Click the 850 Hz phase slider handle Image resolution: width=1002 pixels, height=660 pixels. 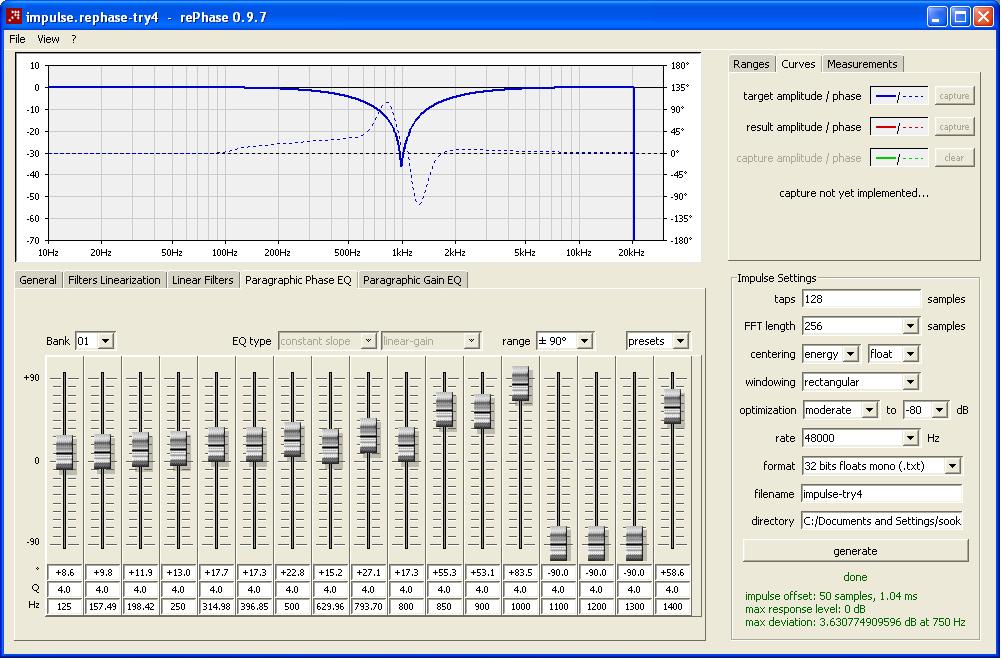click(444, 410)
